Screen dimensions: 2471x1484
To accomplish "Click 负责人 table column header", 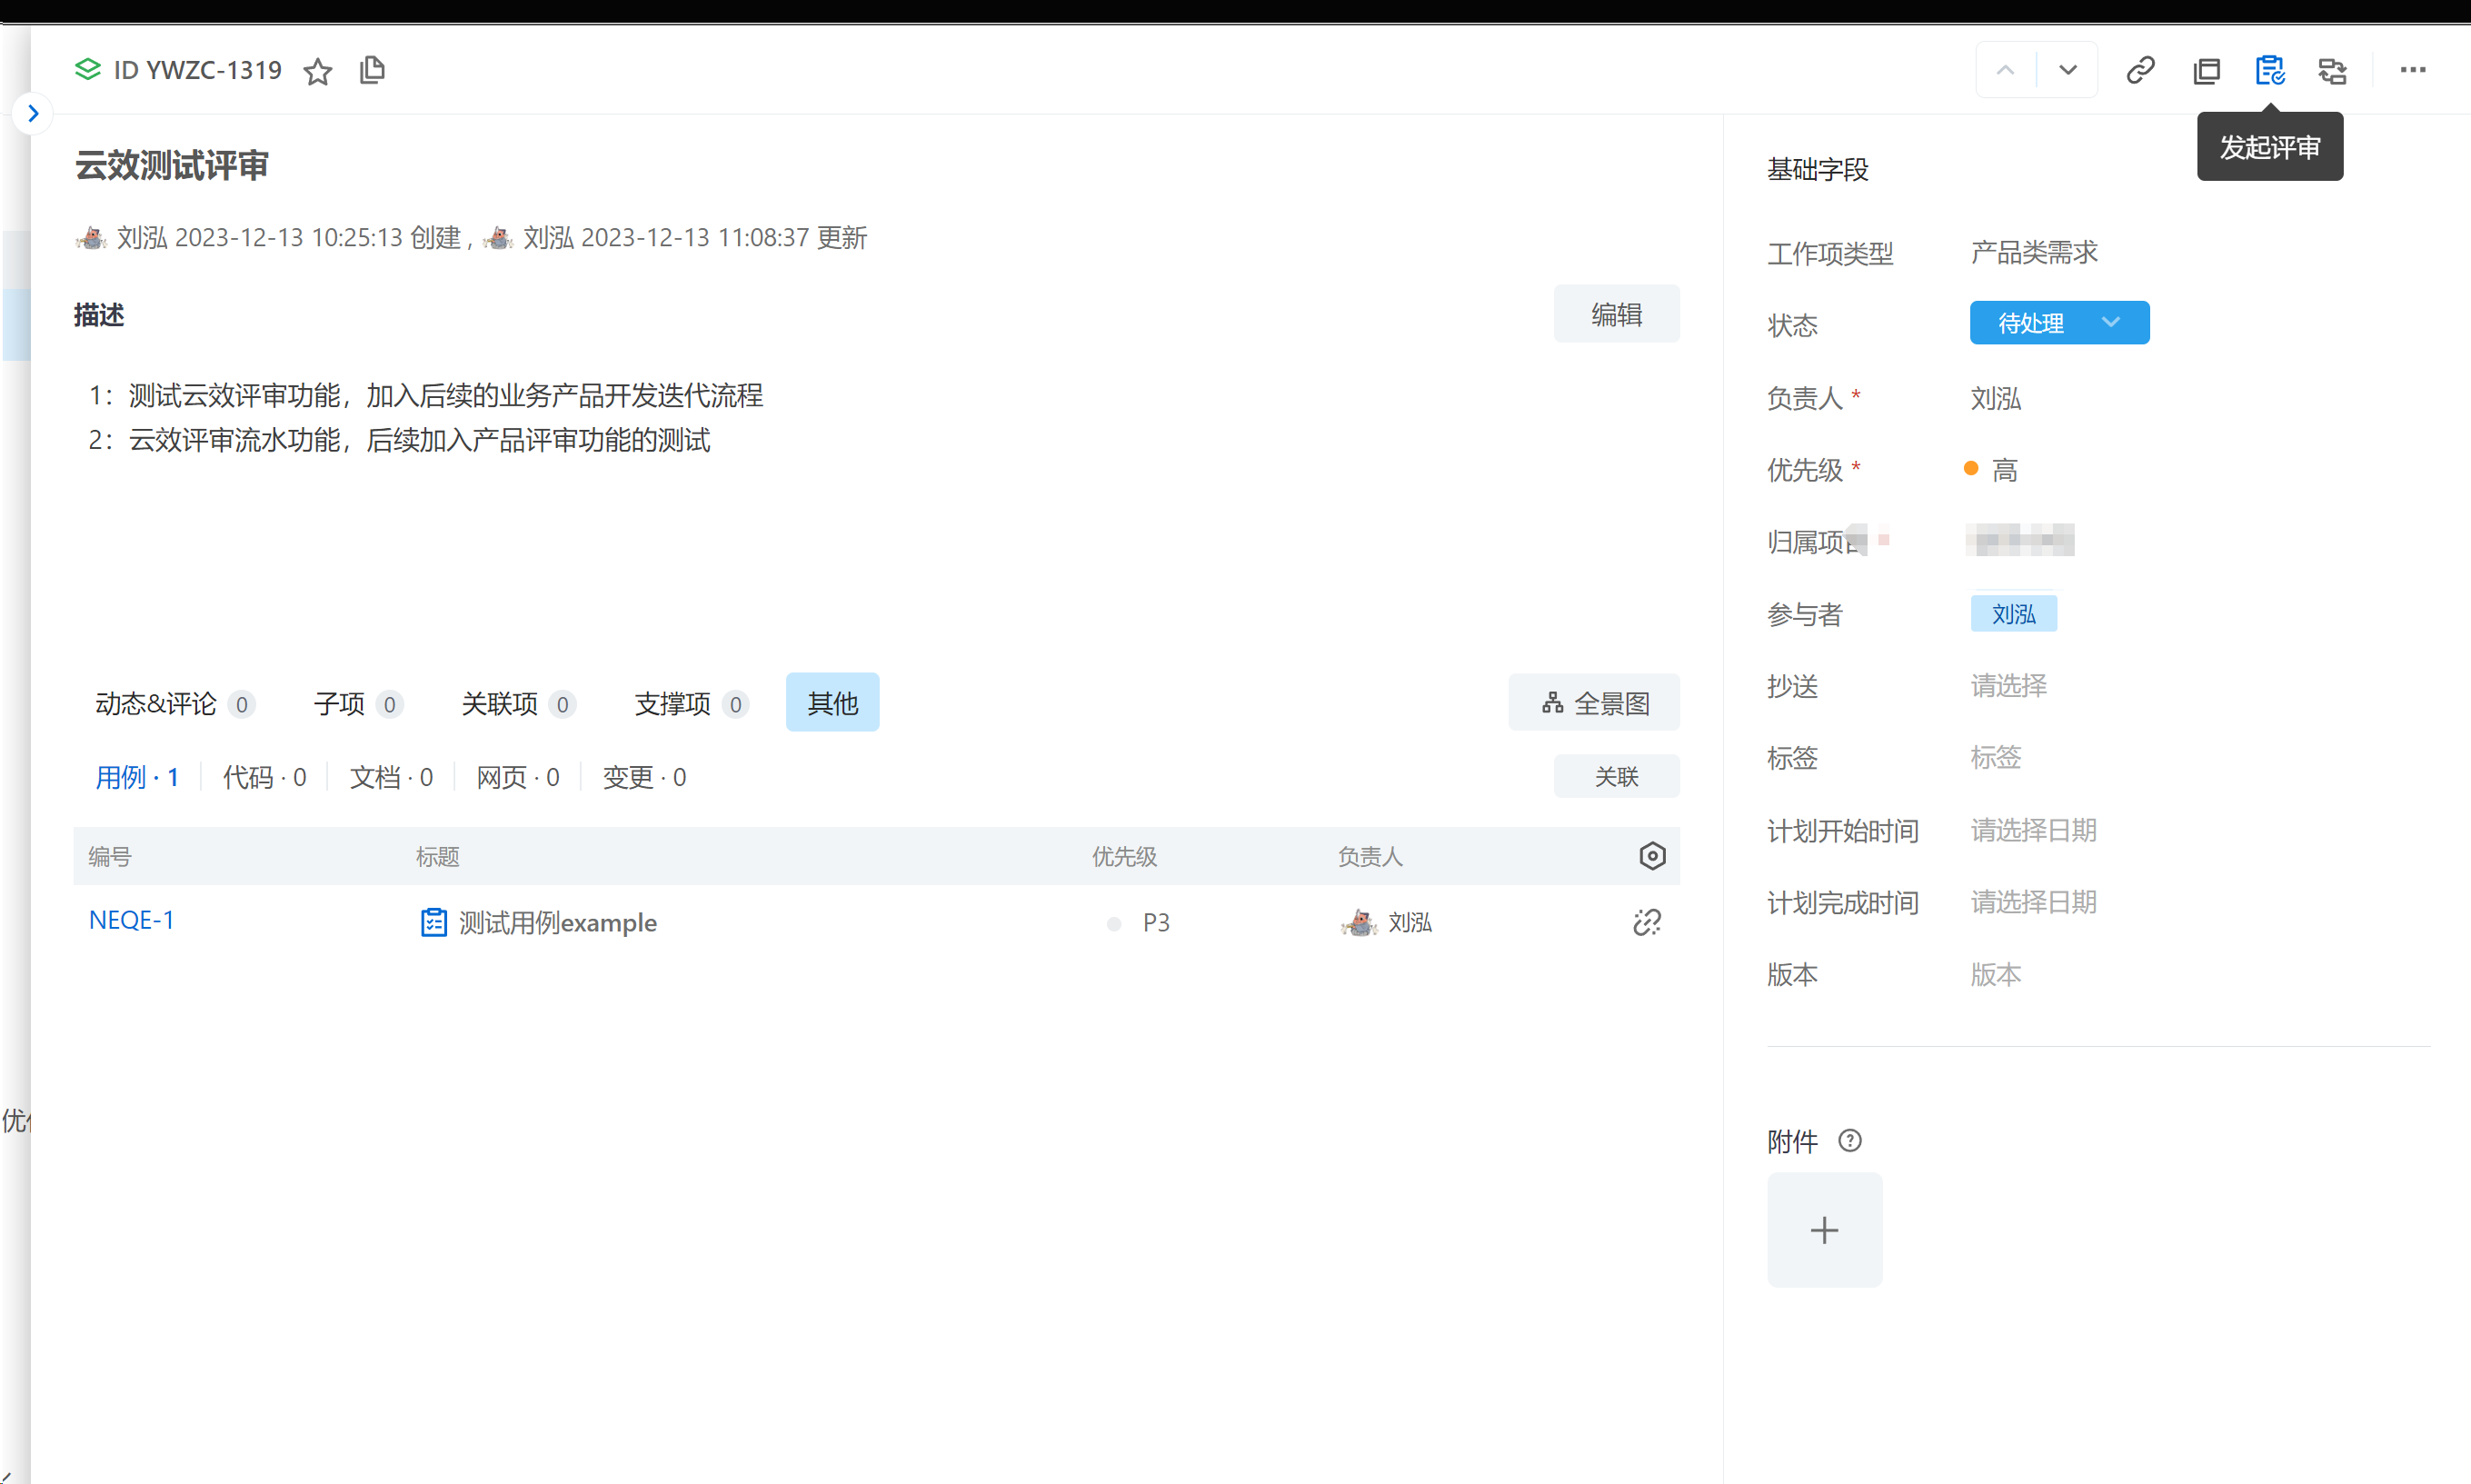I will 1370,856.
